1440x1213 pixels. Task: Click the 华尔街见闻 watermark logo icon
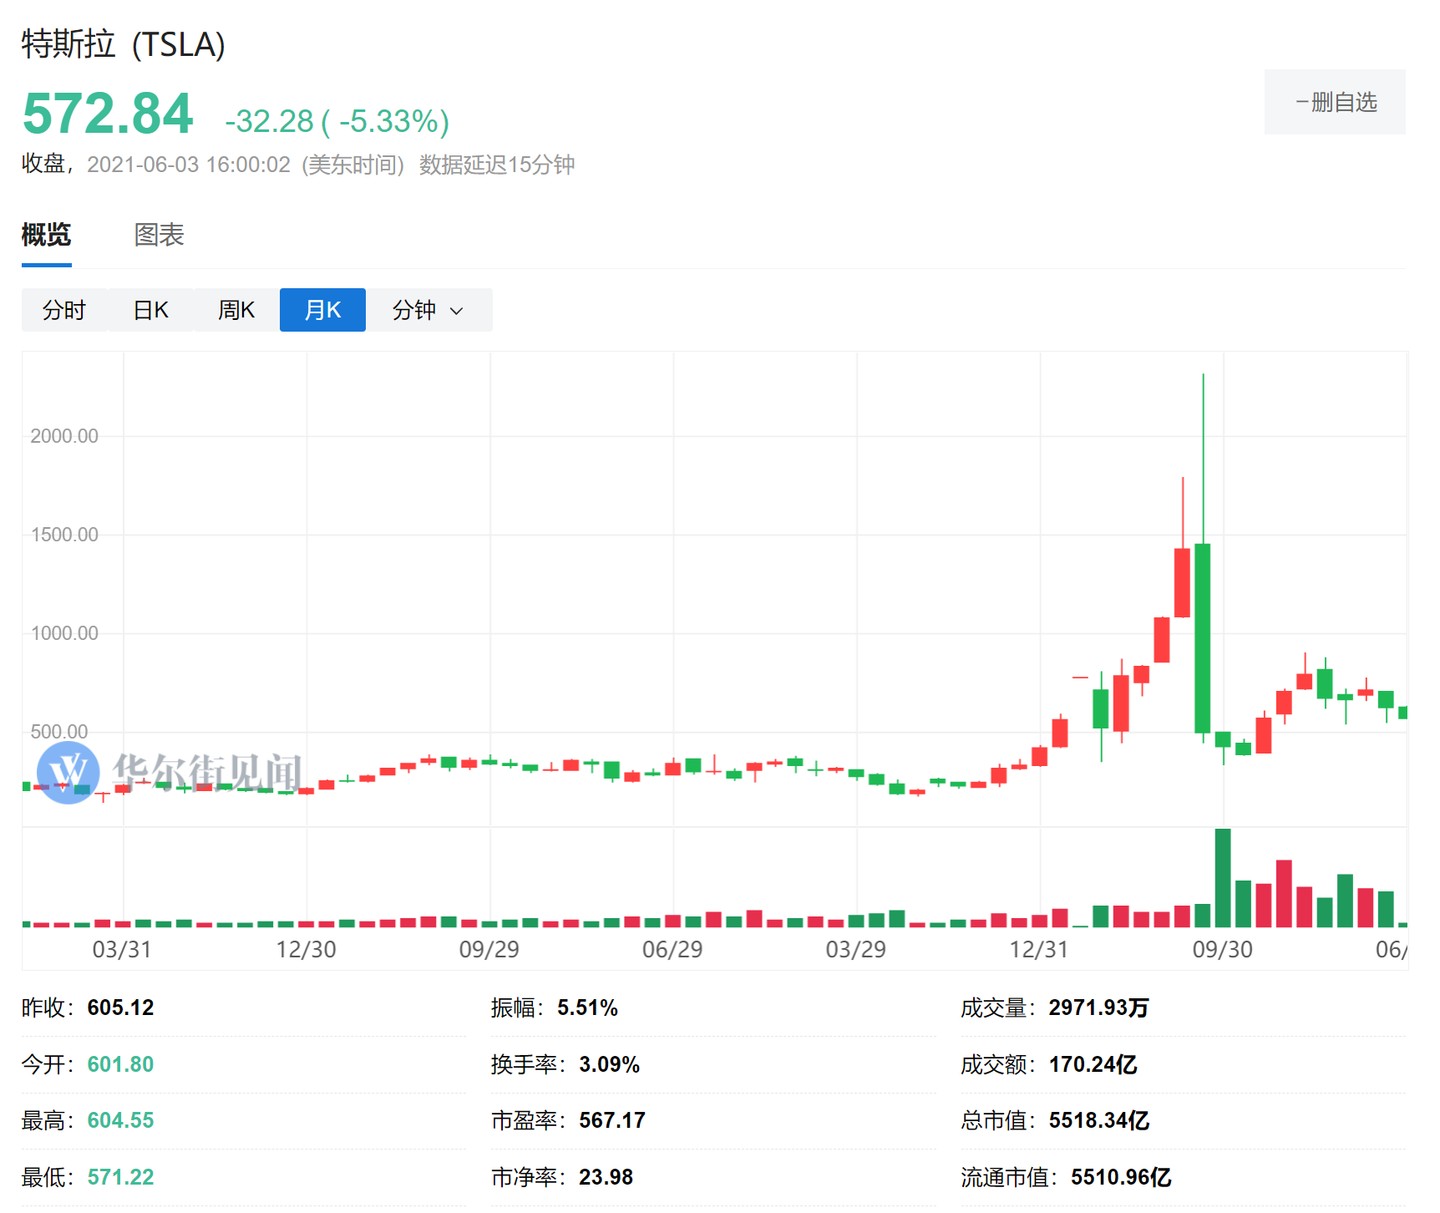point(68,772)
